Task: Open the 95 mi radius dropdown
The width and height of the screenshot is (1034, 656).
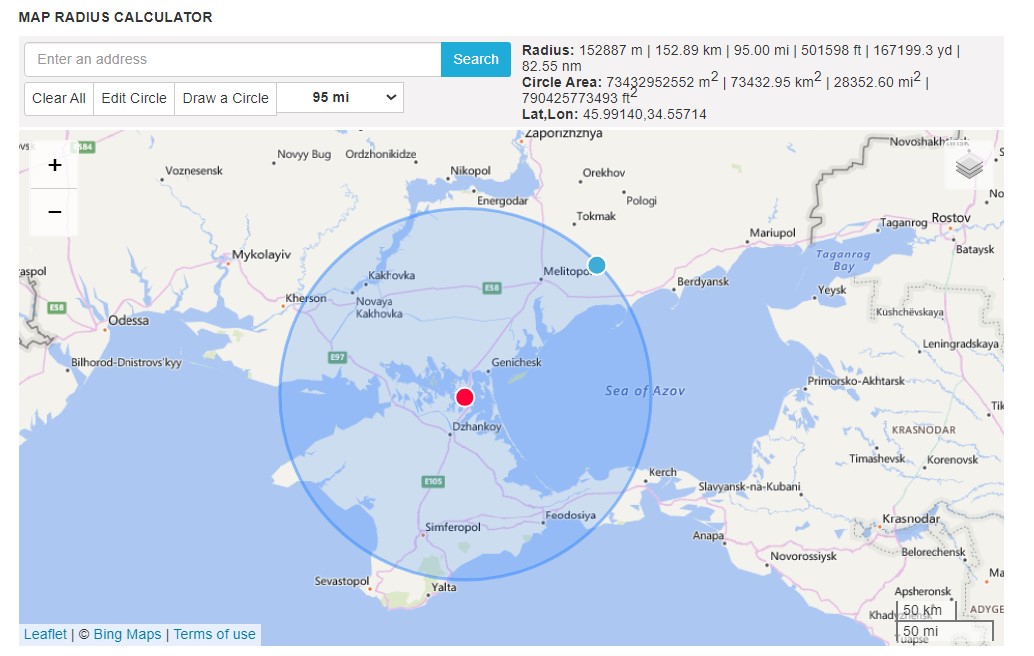Action: tap(340, 98)
